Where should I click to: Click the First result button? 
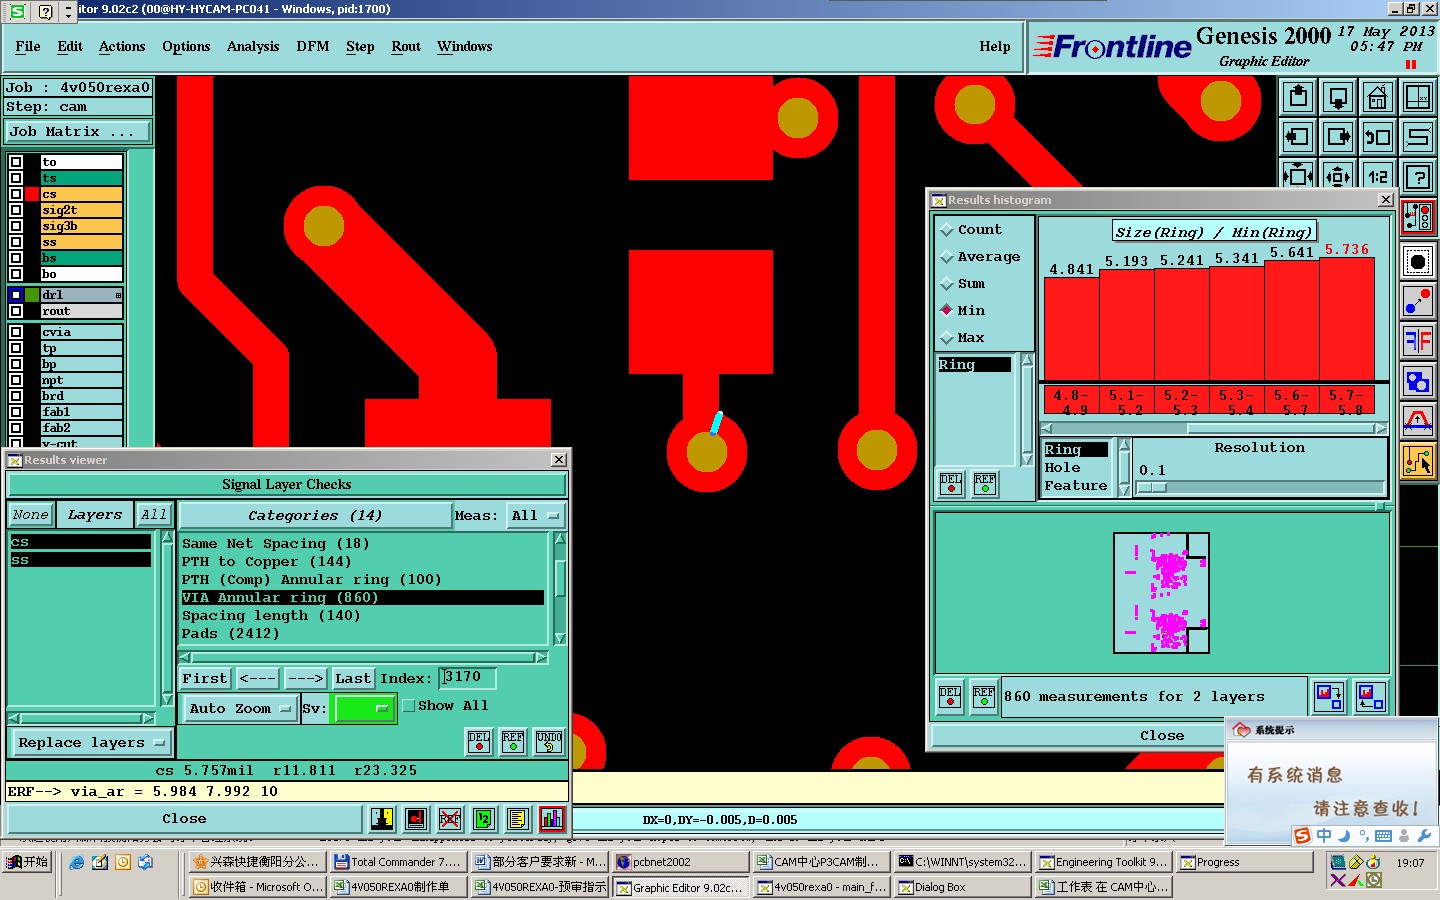coord(205,678)
